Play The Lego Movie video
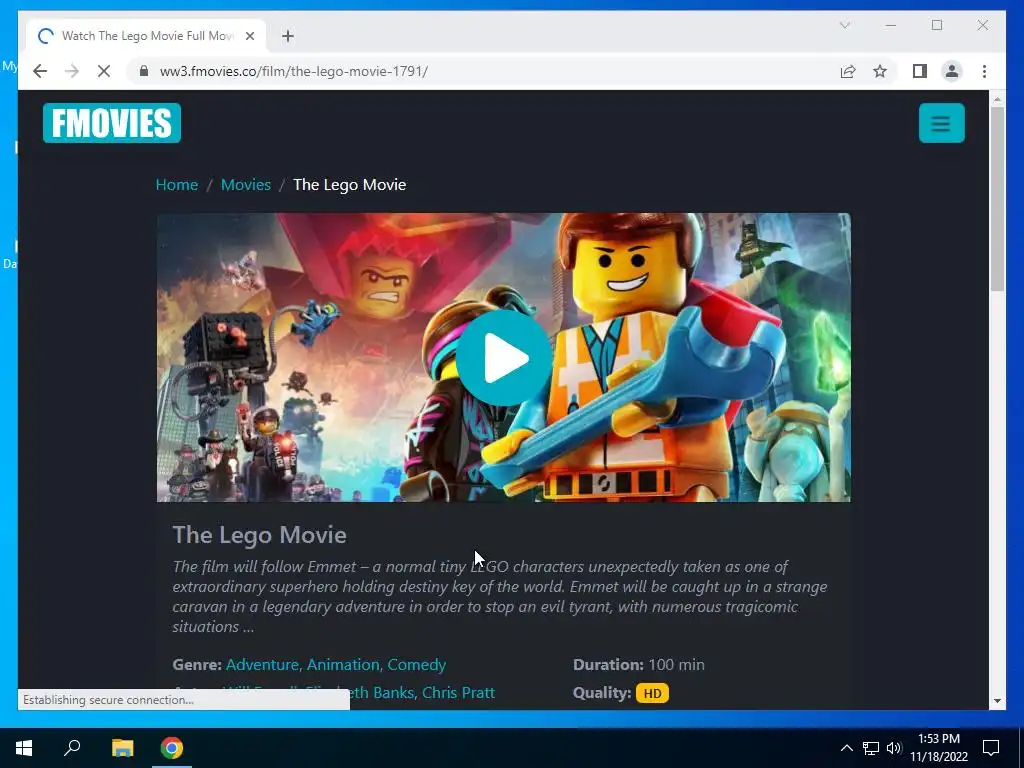This screenshot has height=768, width=1024. pyautogui.click(x=504, y=358)
